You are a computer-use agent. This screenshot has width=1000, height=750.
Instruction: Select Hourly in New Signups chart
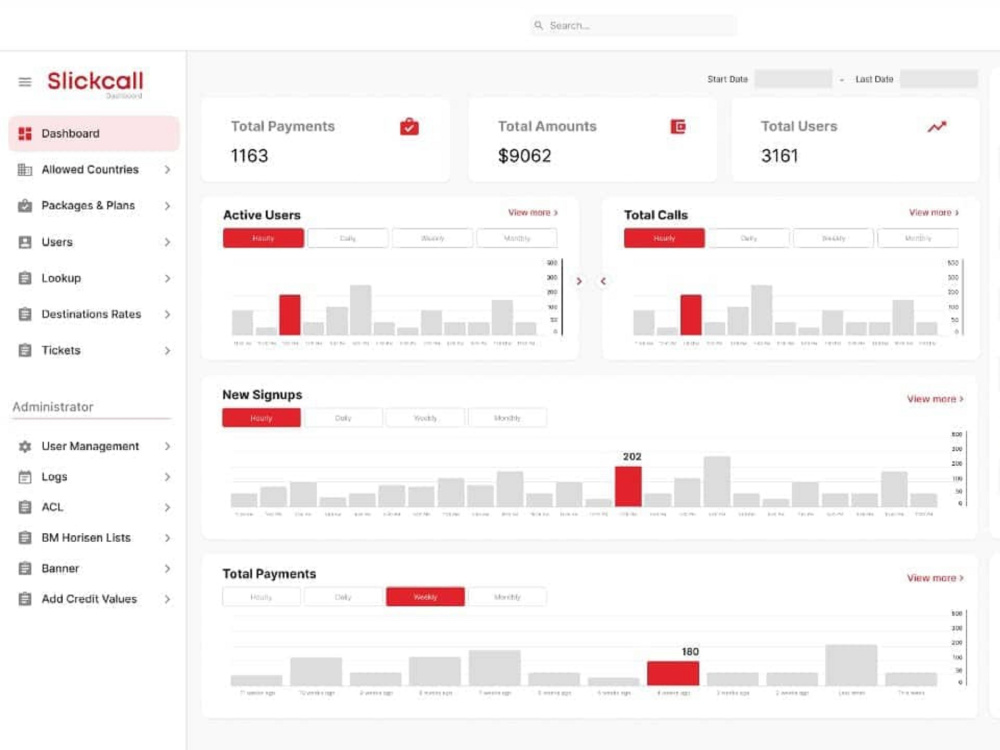pos(261,418)
